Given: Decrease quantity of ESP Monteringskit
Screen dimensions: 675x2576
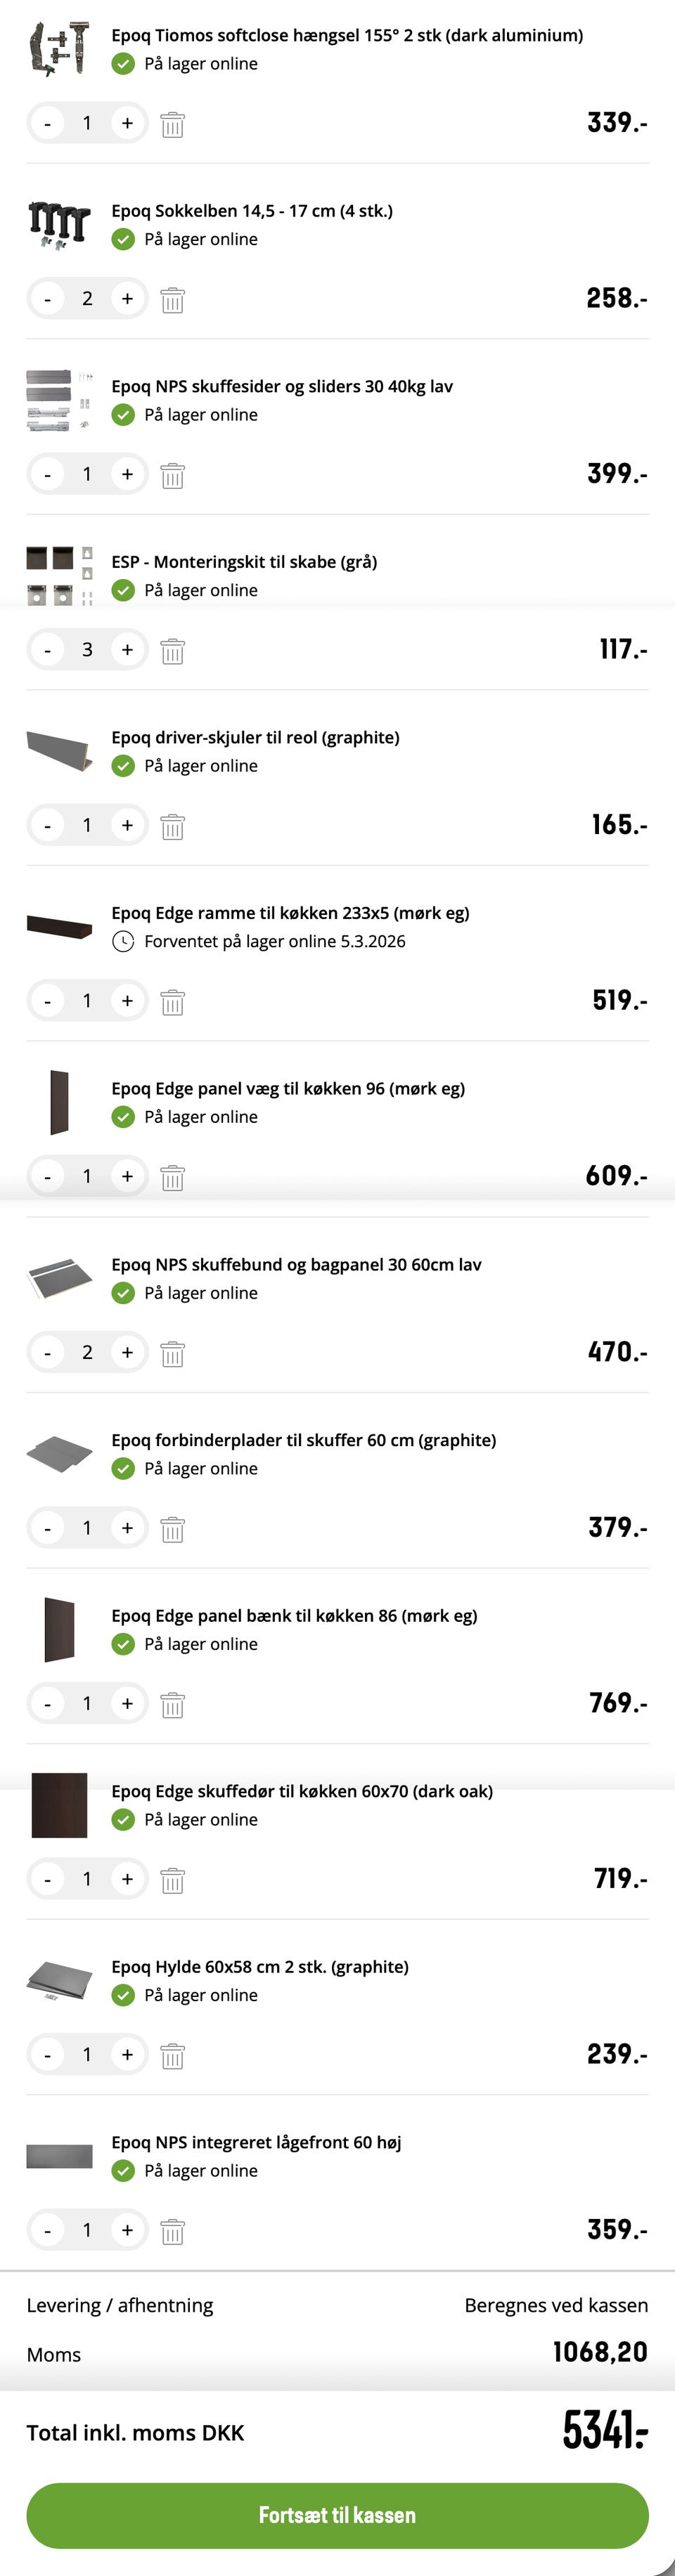Looking at the screenshot, I should pyautogui.click(x=47, y=651).
